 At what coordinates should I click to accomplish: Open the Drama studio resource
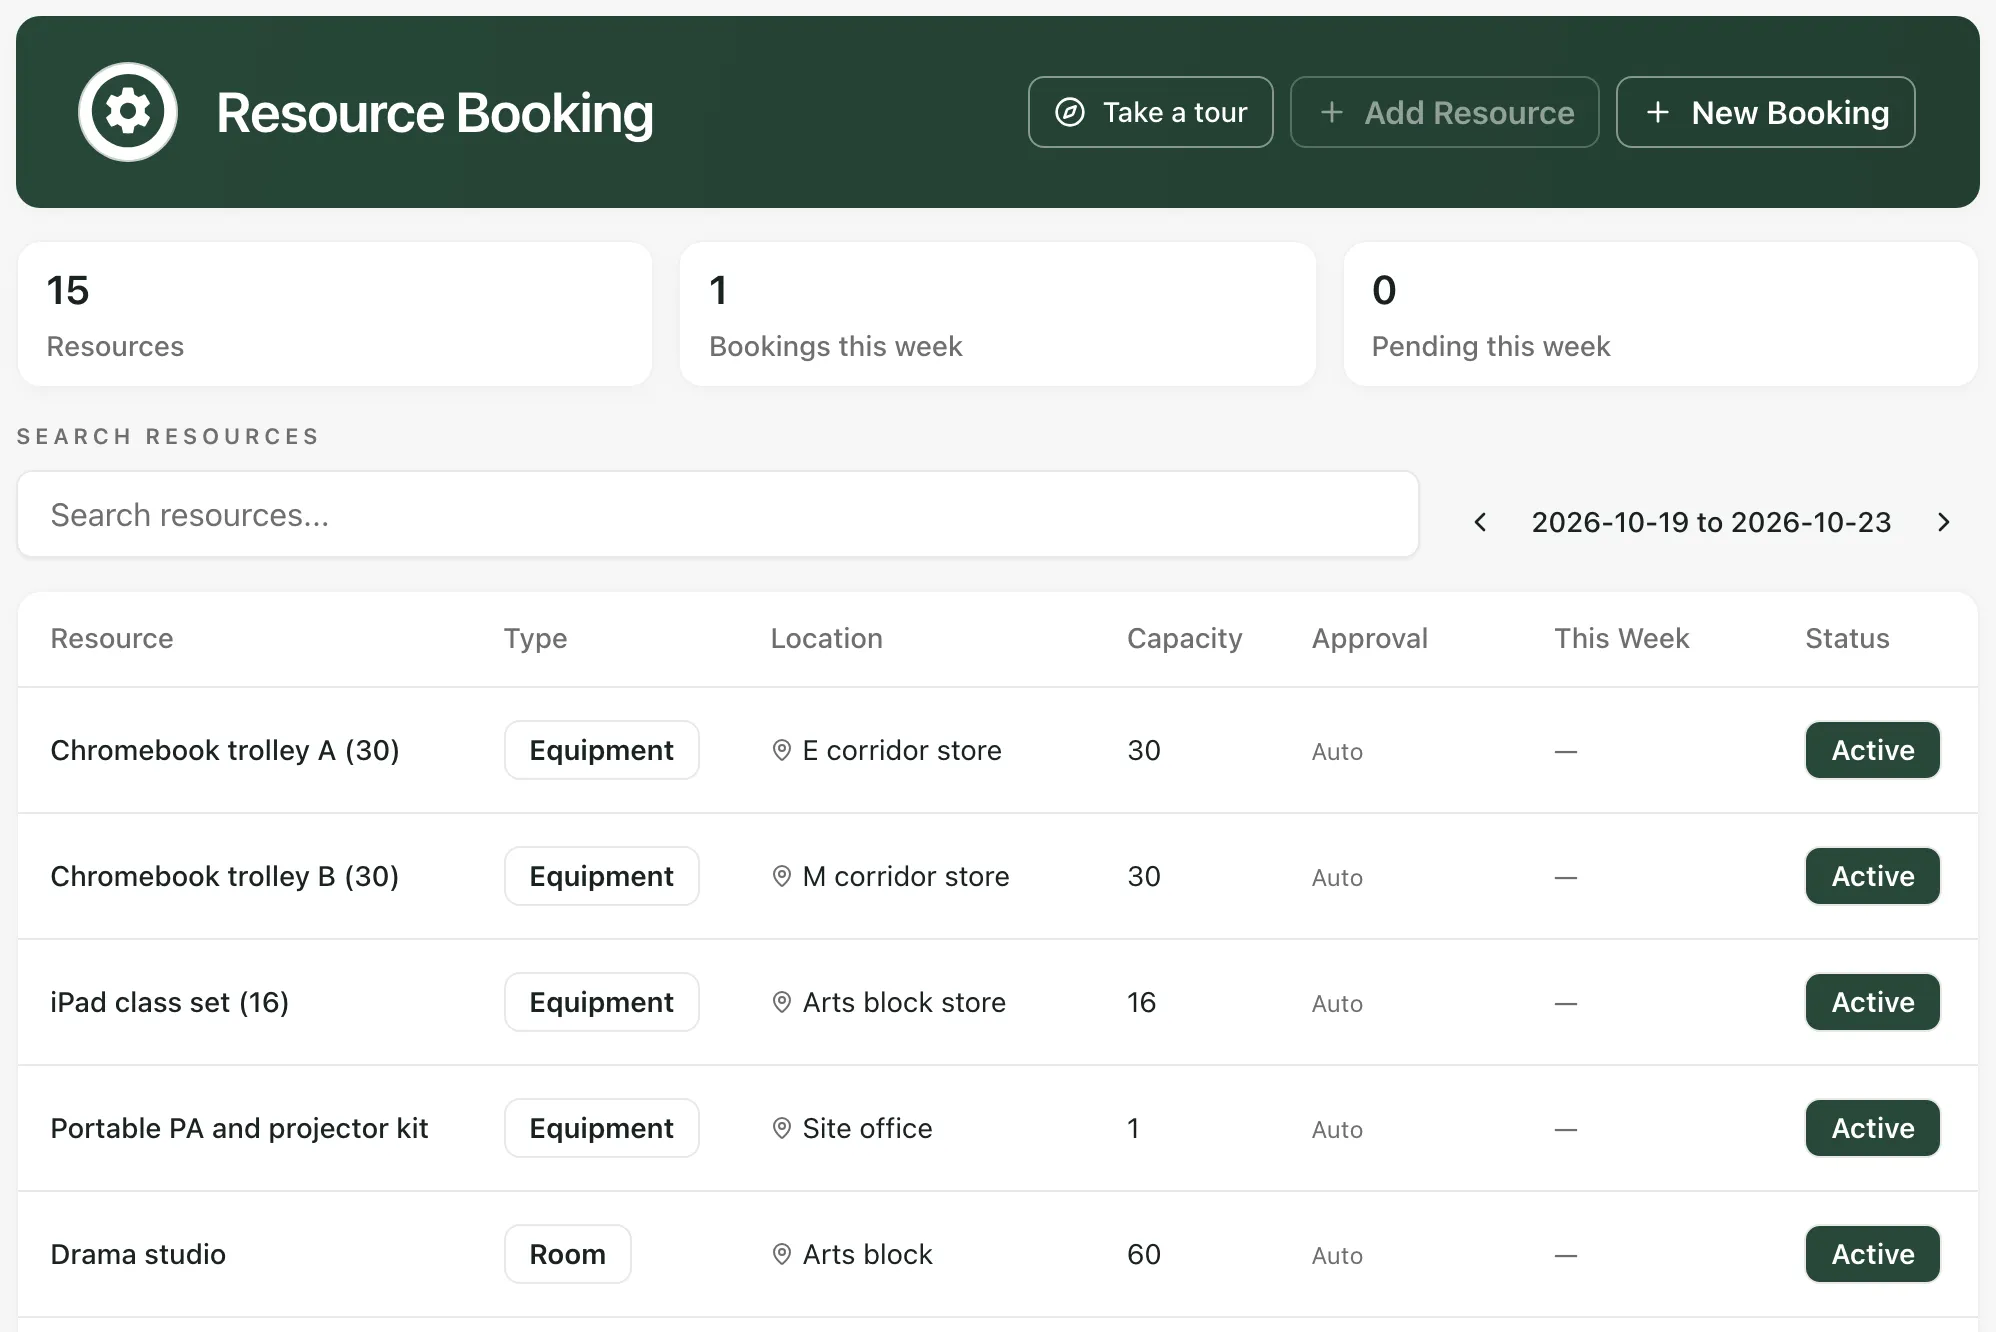[x=138, y=1254]
